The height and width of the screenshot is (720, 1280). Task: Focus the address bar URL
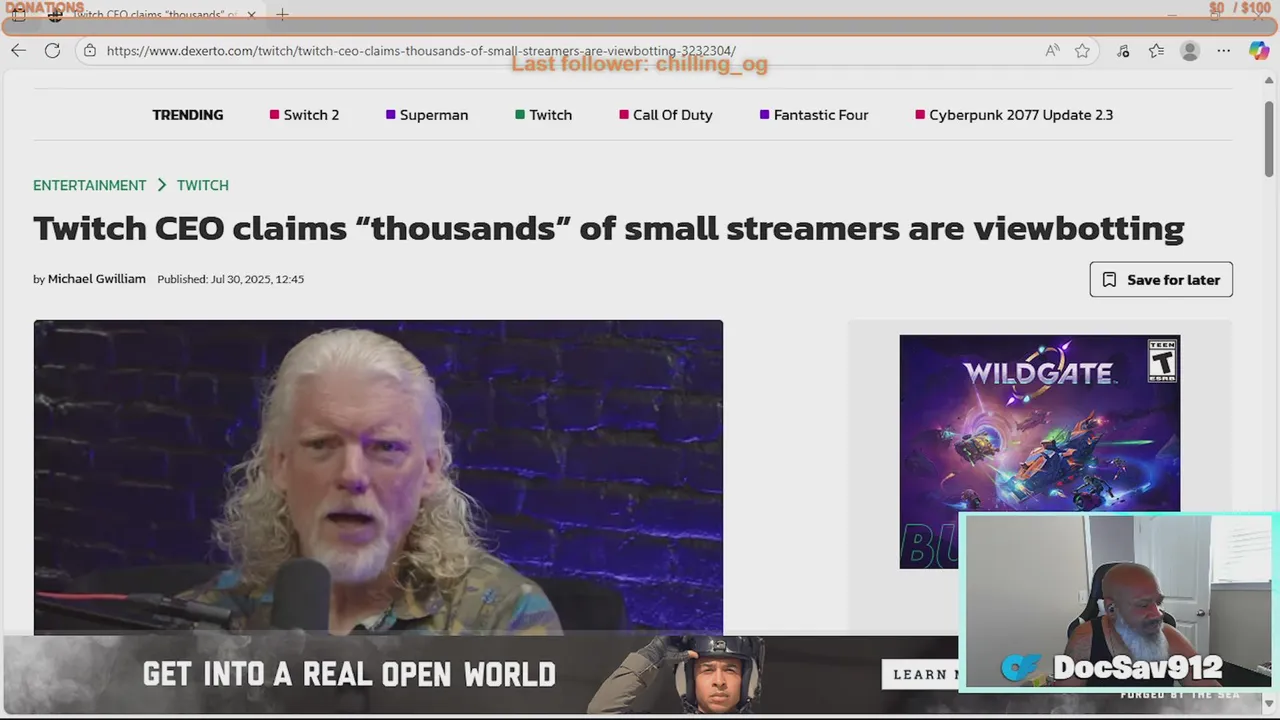click(x=421, y=50)
